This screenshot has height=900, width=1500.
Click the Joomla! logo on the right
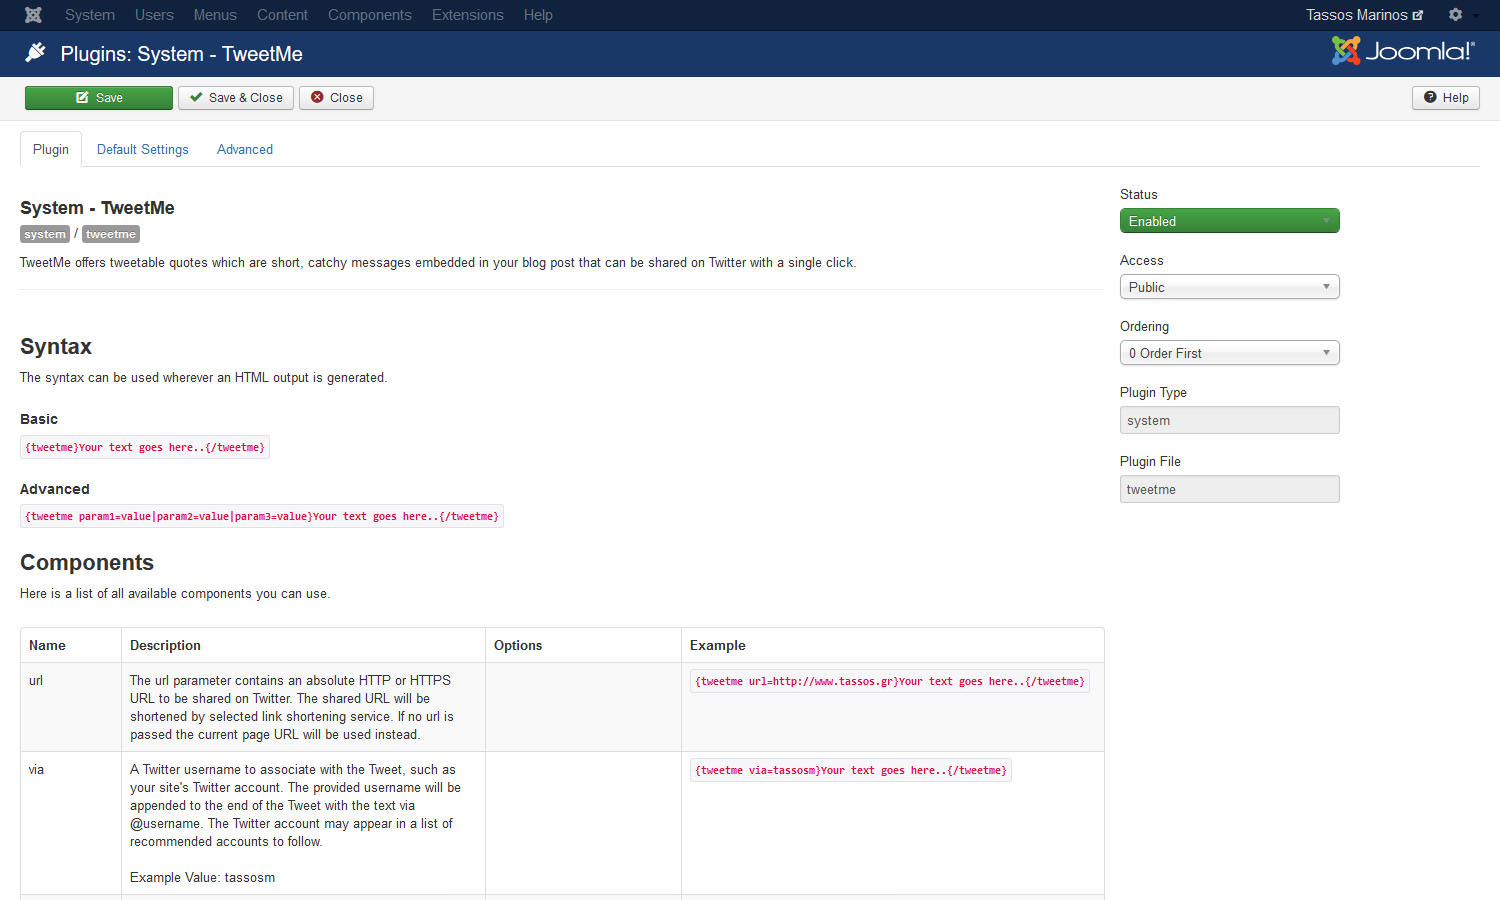[1403, 51]
